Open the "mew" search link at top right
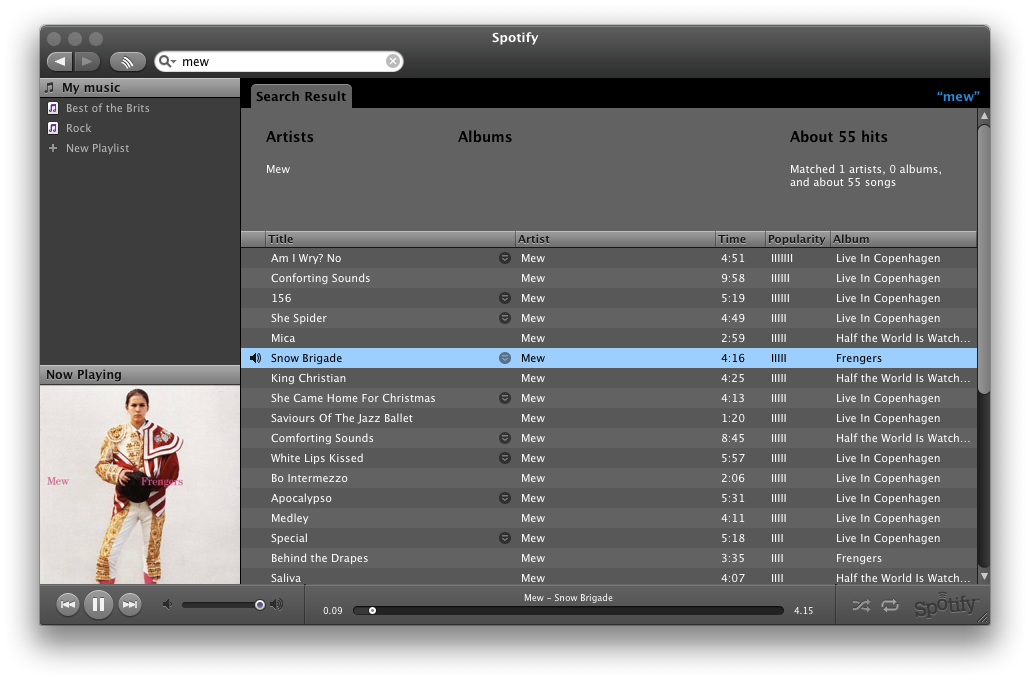Image resolution: width=1030 pixels, height=680 pixels. 957,96
